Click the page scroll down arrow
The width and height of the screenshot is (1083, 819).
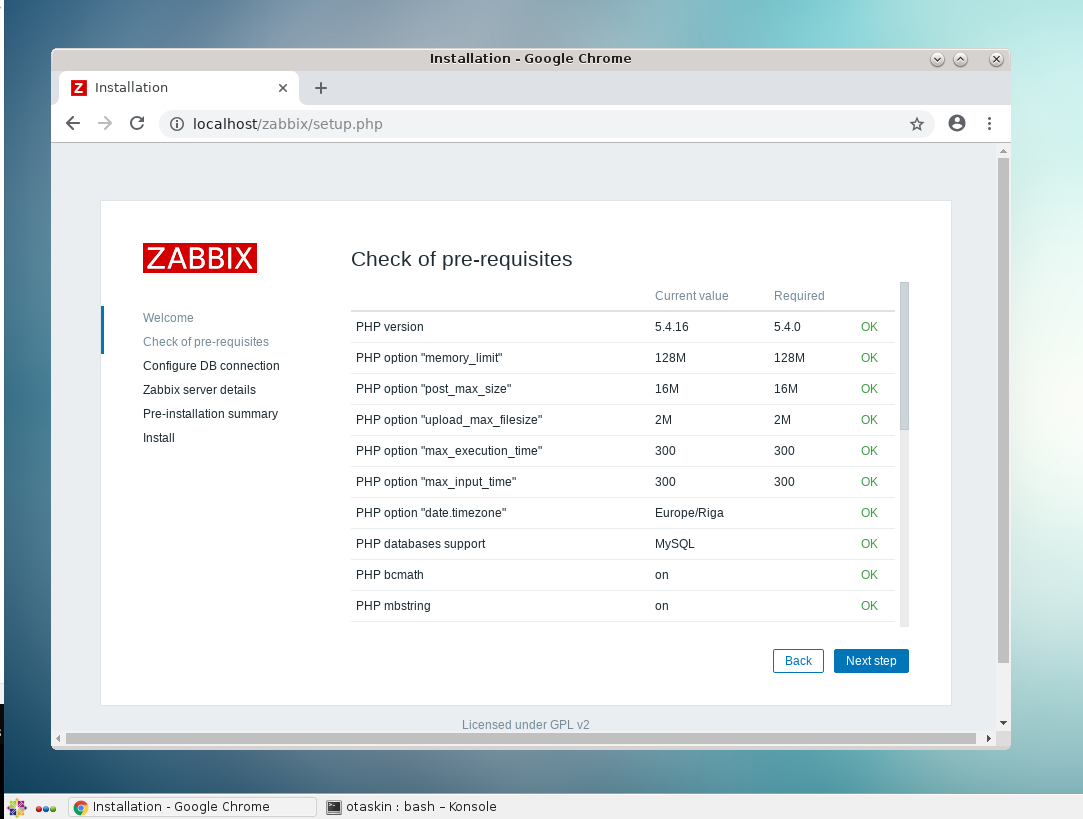click(x=1003, y=723)
